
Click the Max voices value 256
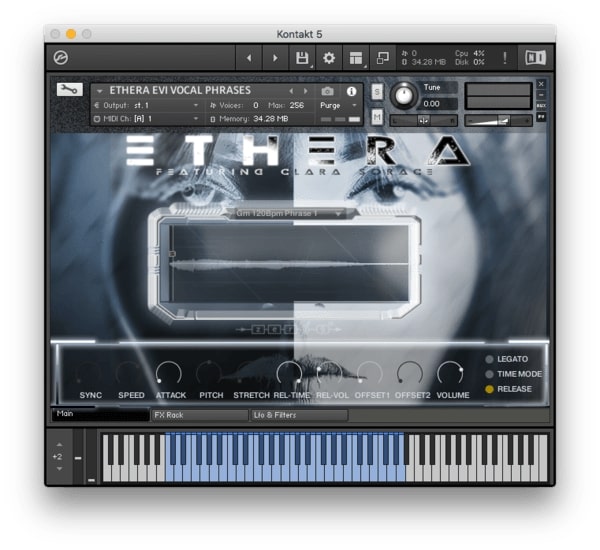(x=297, y=105)
